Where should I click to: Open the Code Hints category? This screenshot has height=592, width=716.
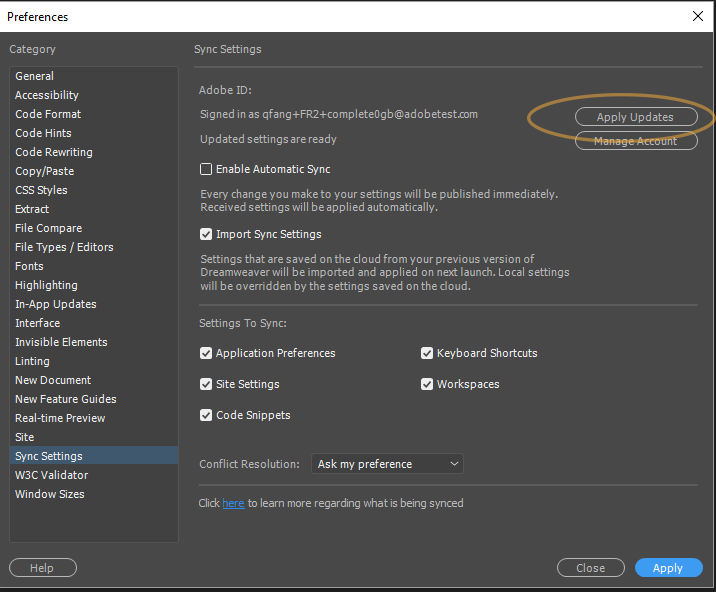[43, 133]
